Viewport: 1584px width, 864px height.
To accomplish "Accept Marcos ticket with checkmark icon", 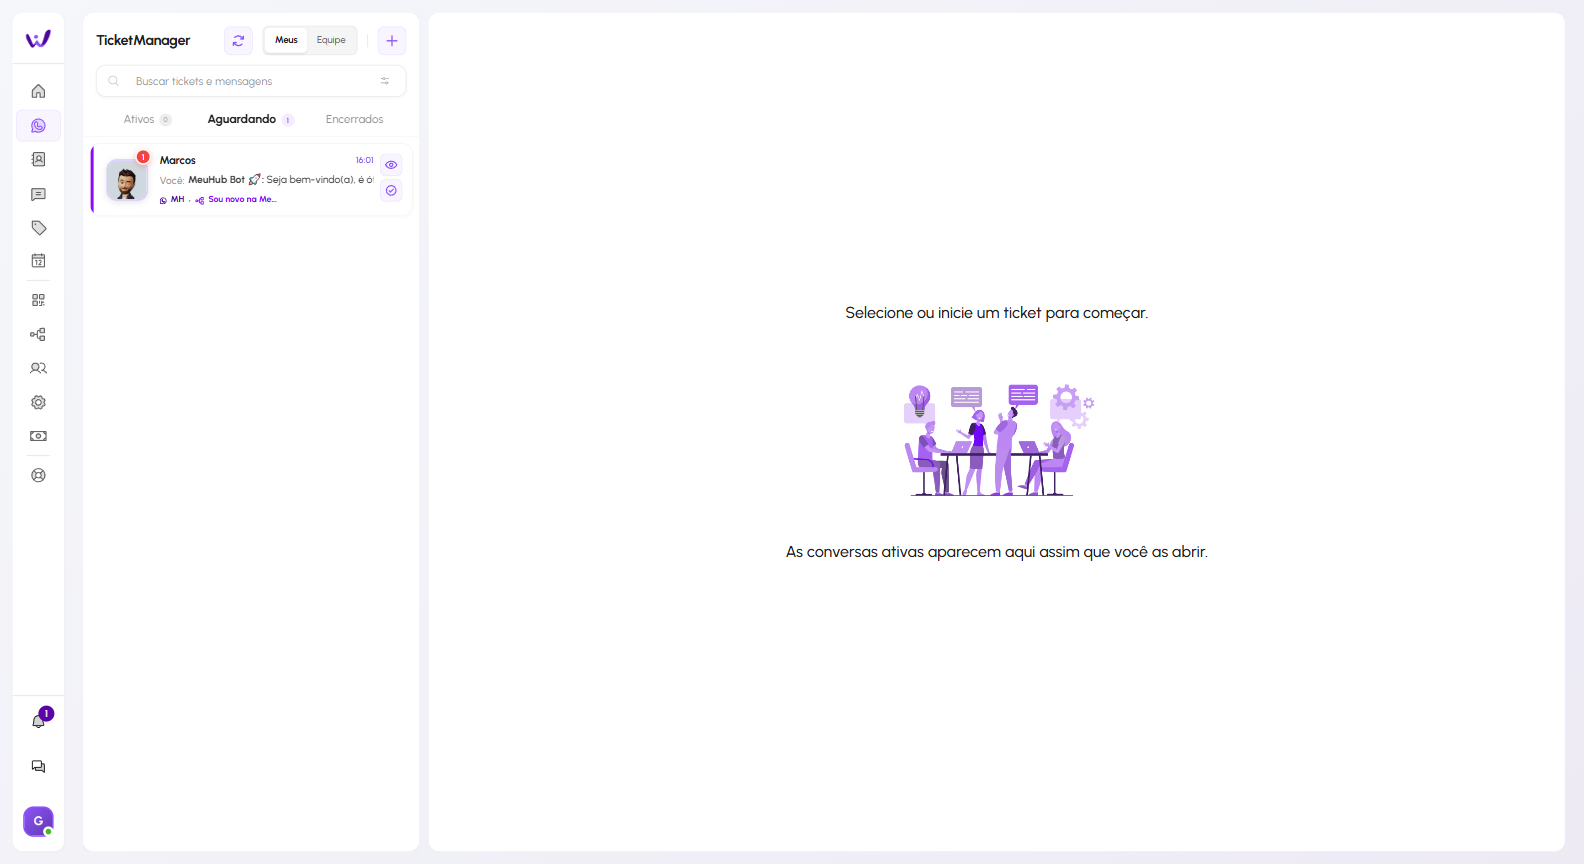I will pyautogui.click(x=391, y=190).
